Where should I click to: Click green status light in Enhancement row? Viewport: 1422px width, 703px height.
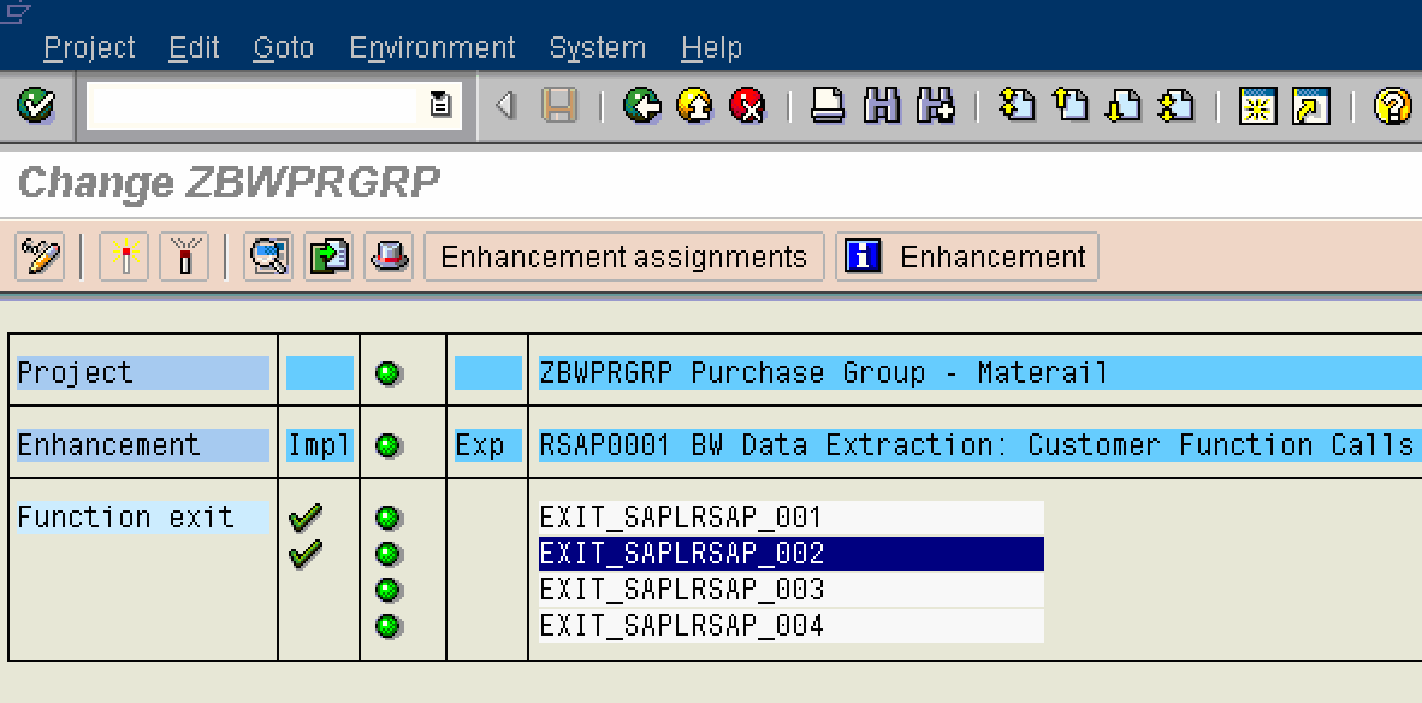click(388, 446)
